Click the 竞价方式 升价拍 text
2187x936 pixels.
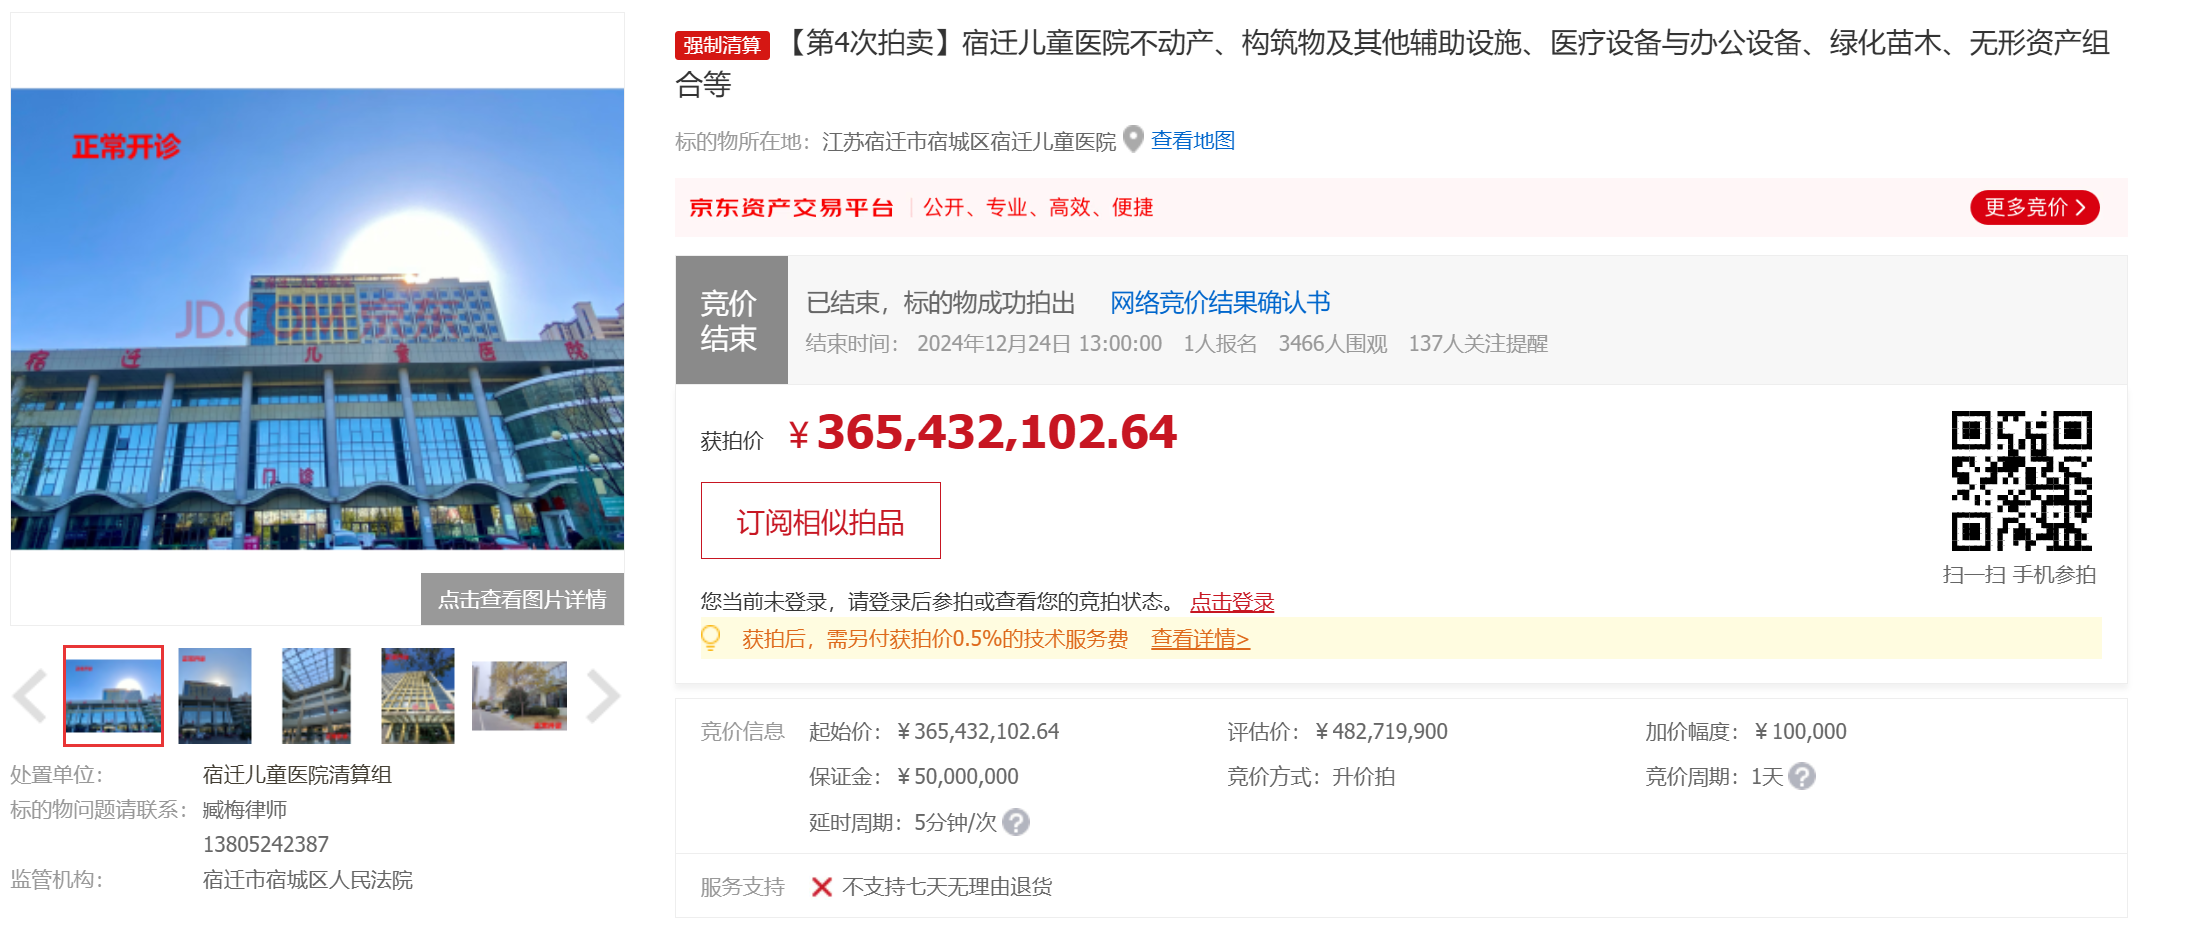tap(1311, 777)
